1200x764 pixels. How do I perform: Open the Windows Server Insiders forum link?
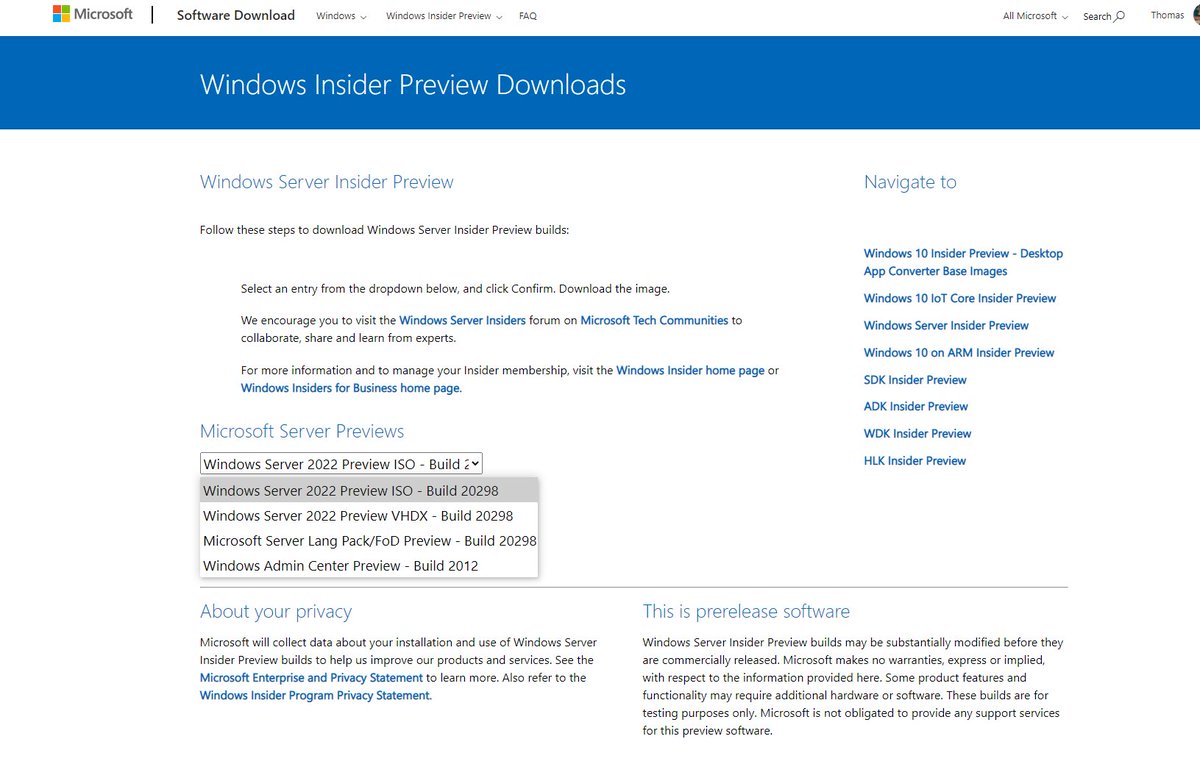(x=462, y=320)
